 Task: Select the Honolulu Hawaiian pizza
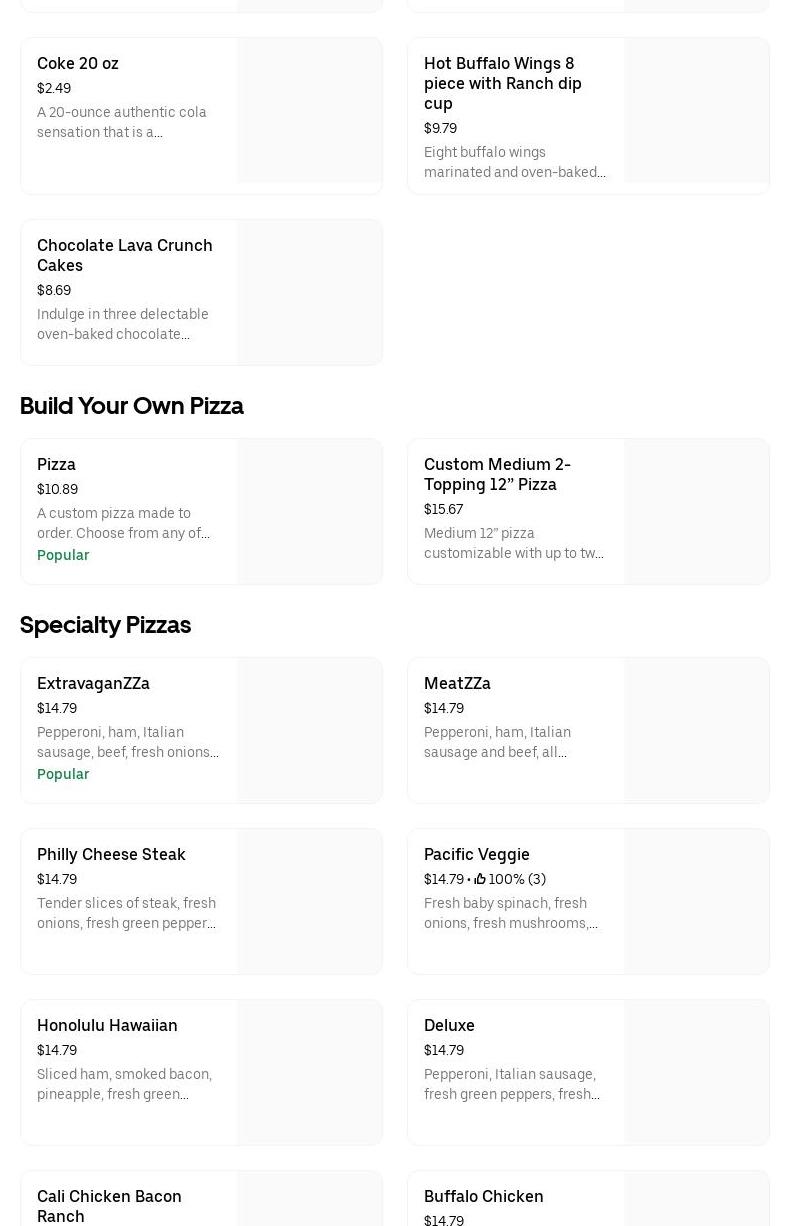(x=107, y=1025)
